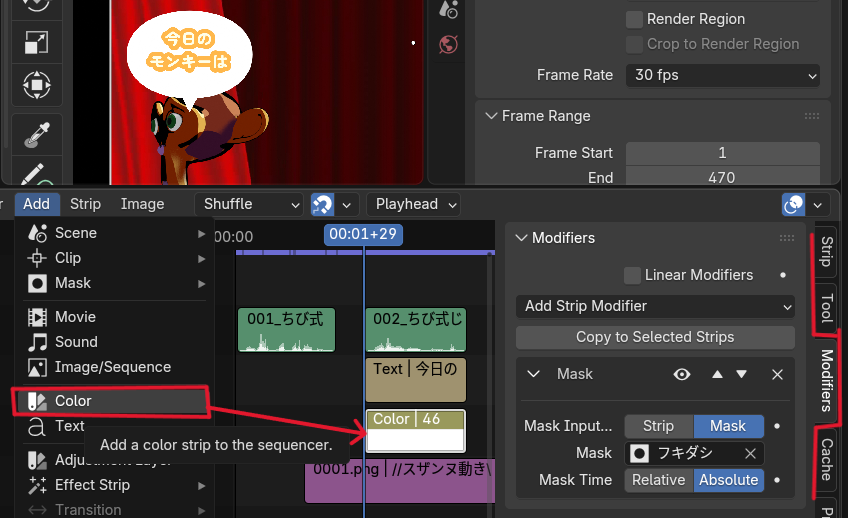Switch to the Cache sidebar tab
The width and height of the screenshot is (848, 518).
point(826,460)
